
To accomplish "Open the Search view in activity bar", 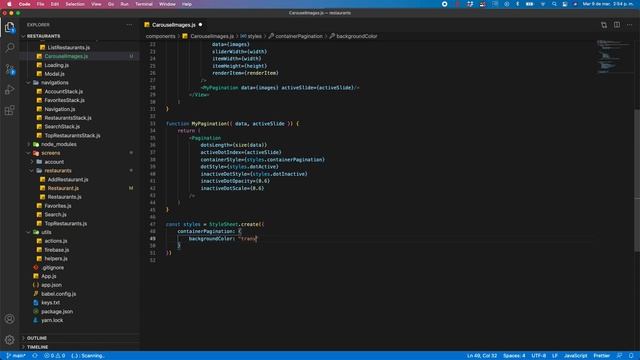I will [x=10, y=48].
